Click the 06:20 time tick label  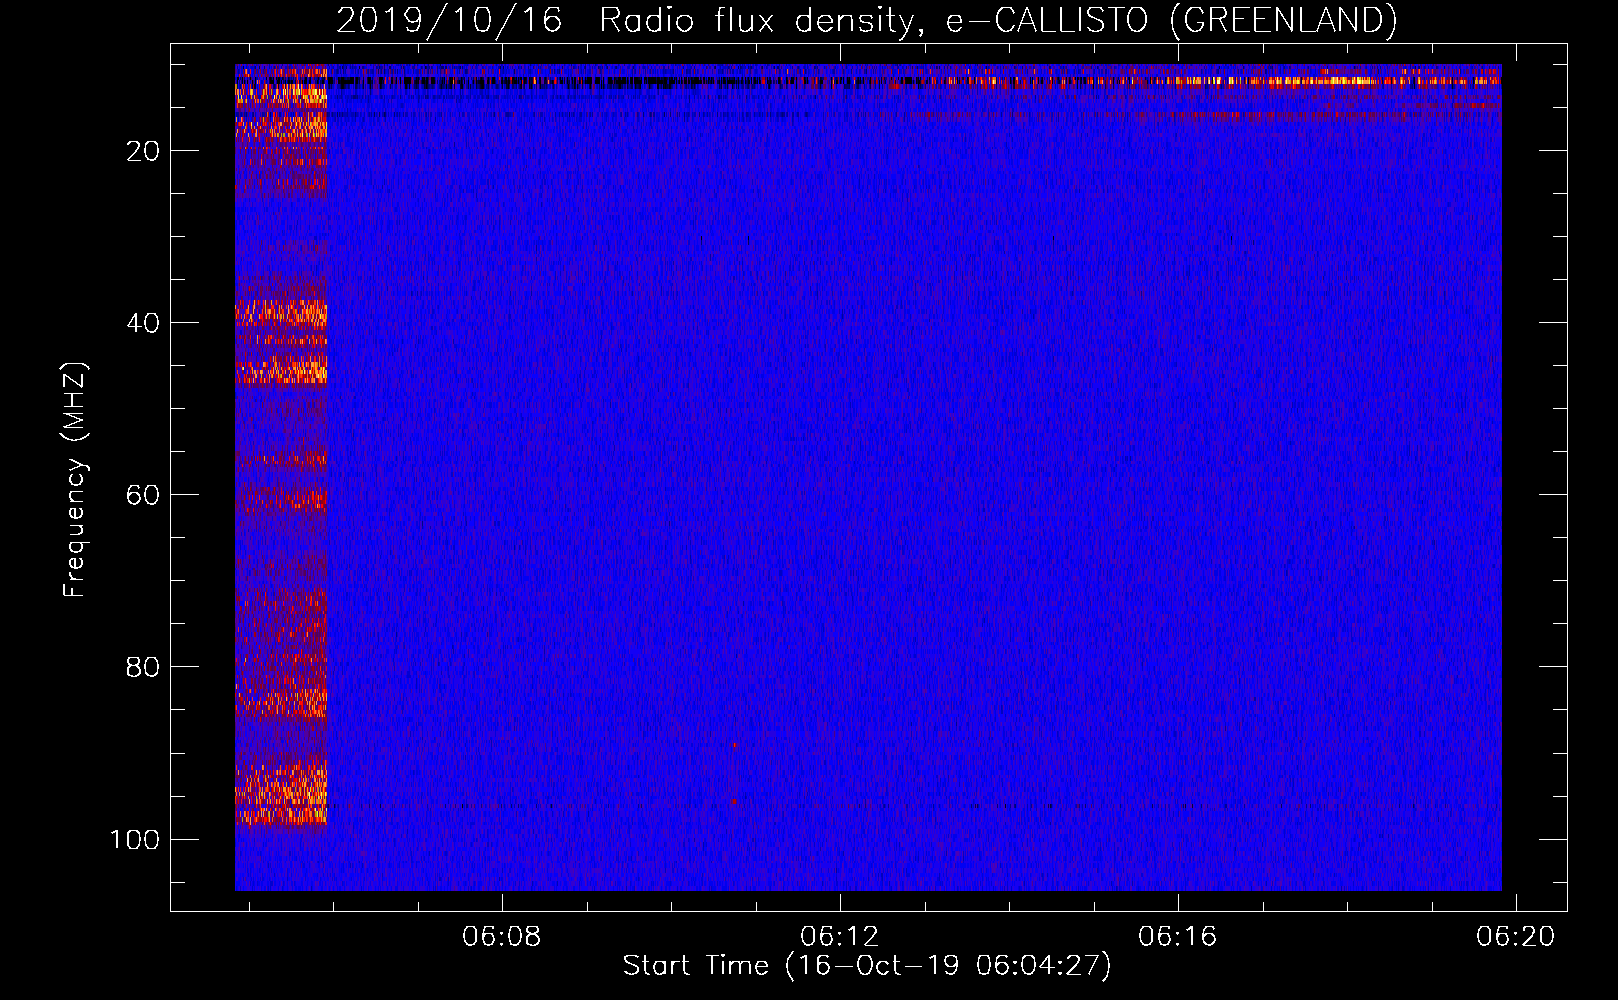coord(1516,936)
